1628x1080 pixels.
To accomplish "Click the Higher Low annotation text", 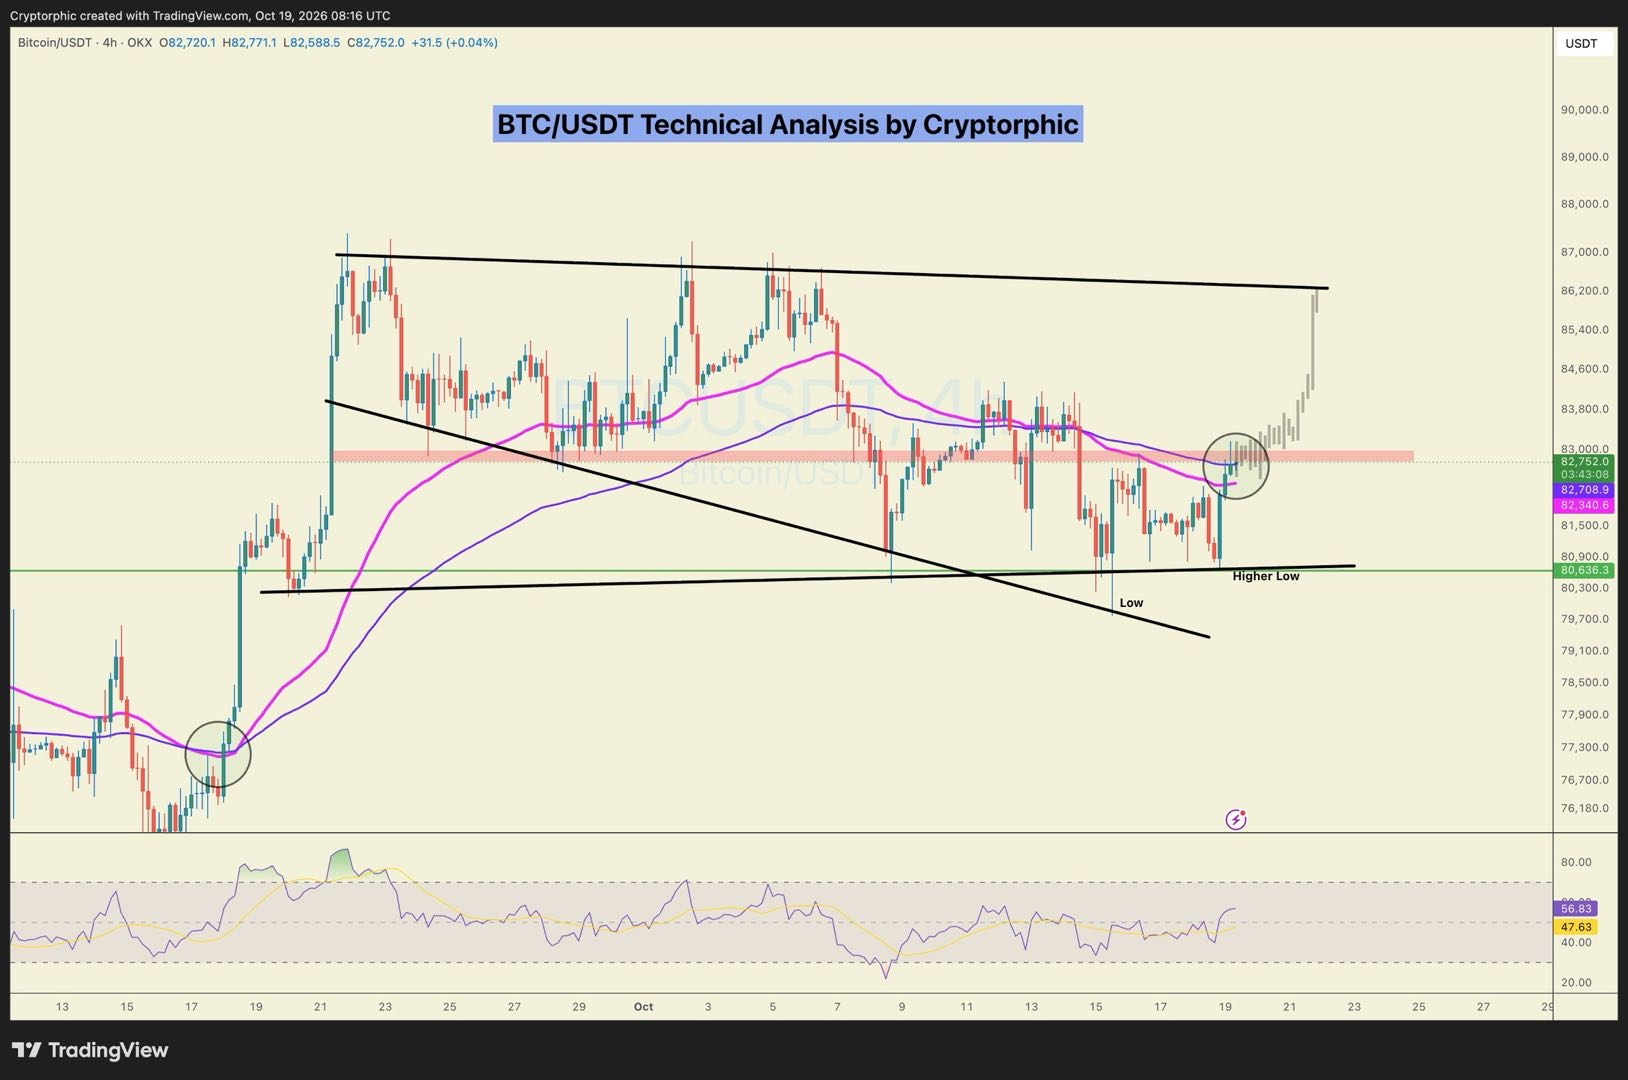I will [1266, 576].
